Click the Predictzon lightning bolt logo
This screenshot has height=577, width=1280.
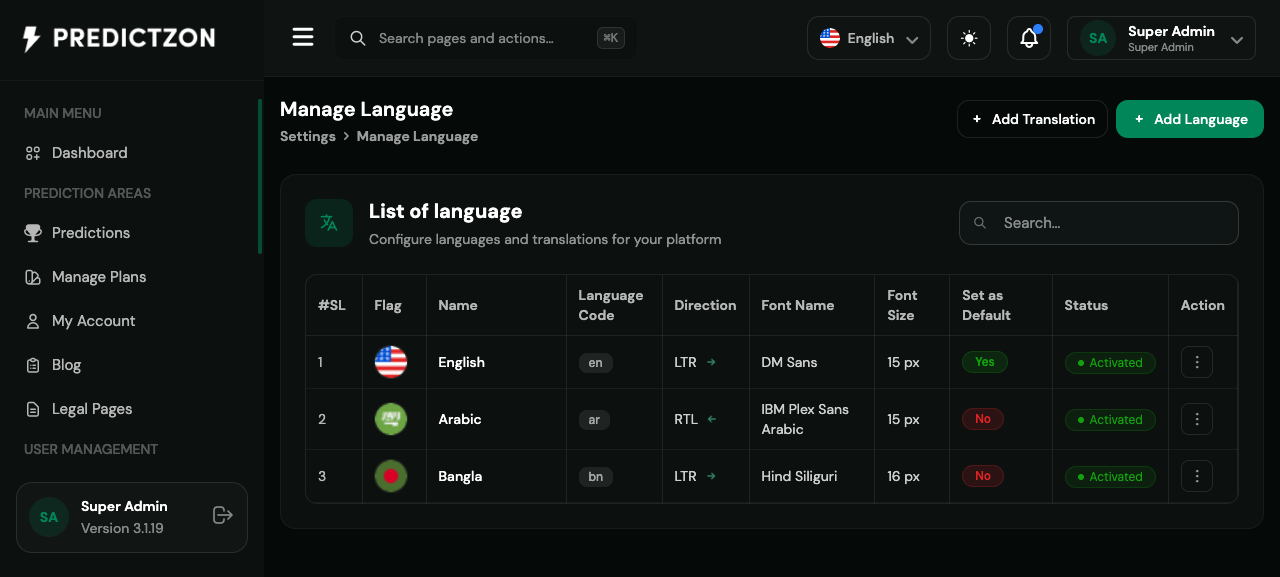32,39
